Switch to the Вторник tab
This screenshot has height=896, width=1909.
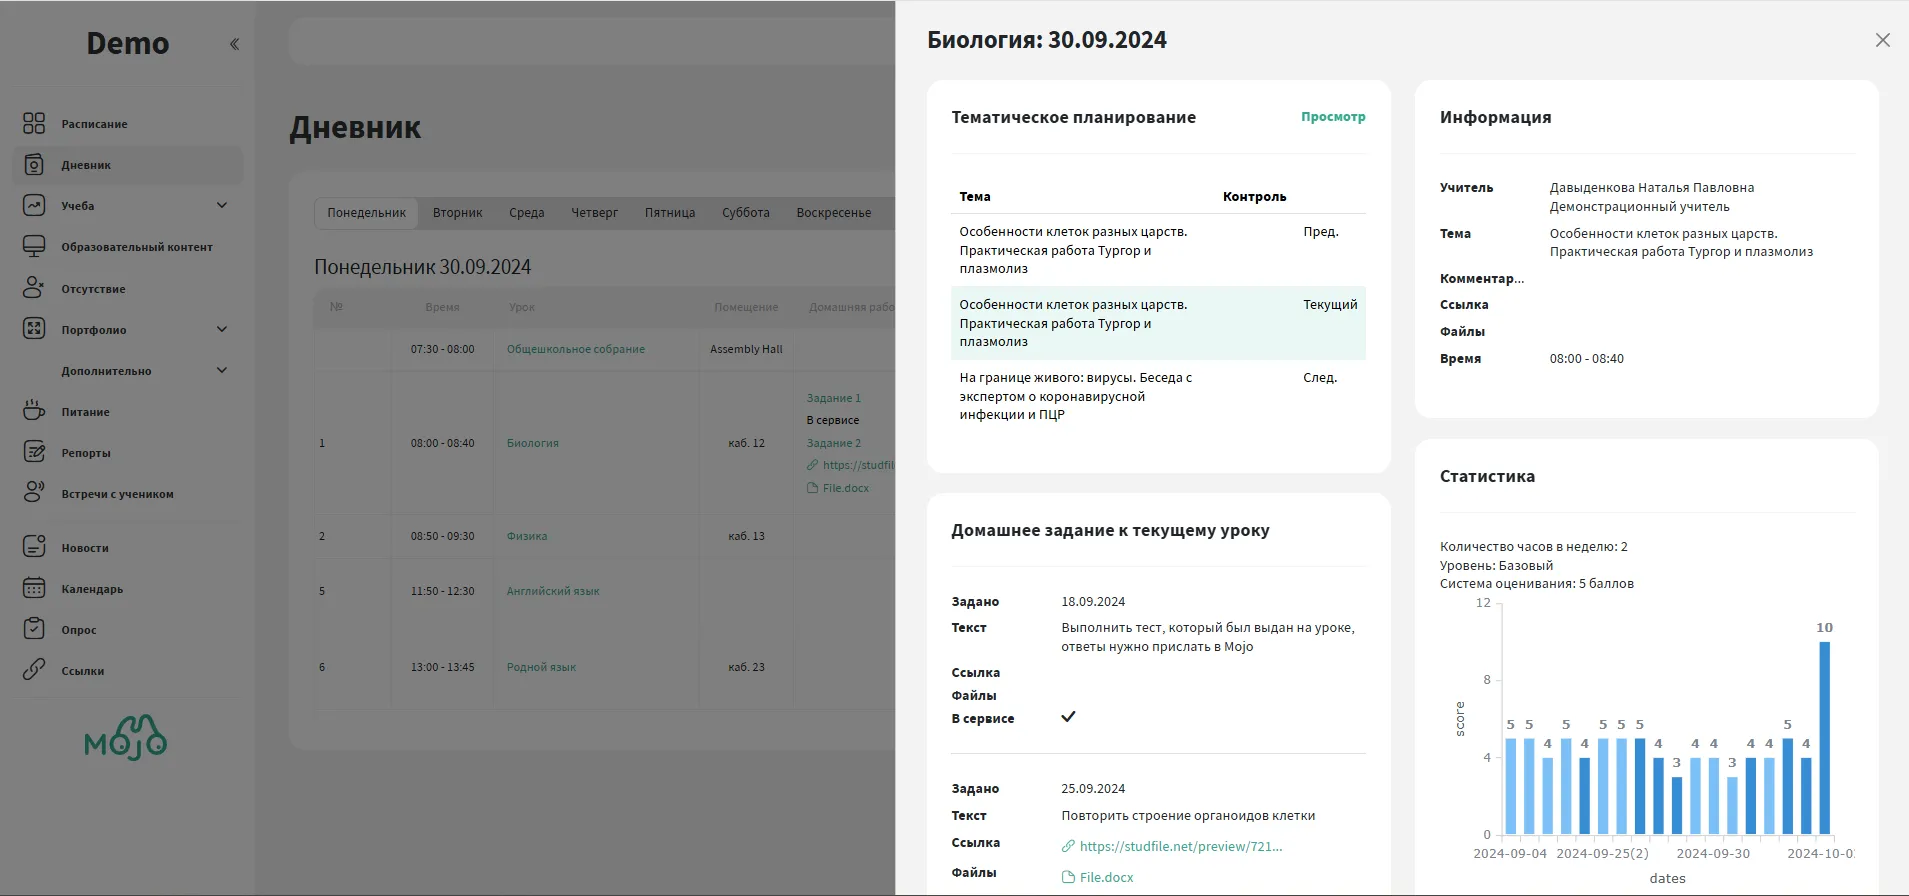pos(457,213)
